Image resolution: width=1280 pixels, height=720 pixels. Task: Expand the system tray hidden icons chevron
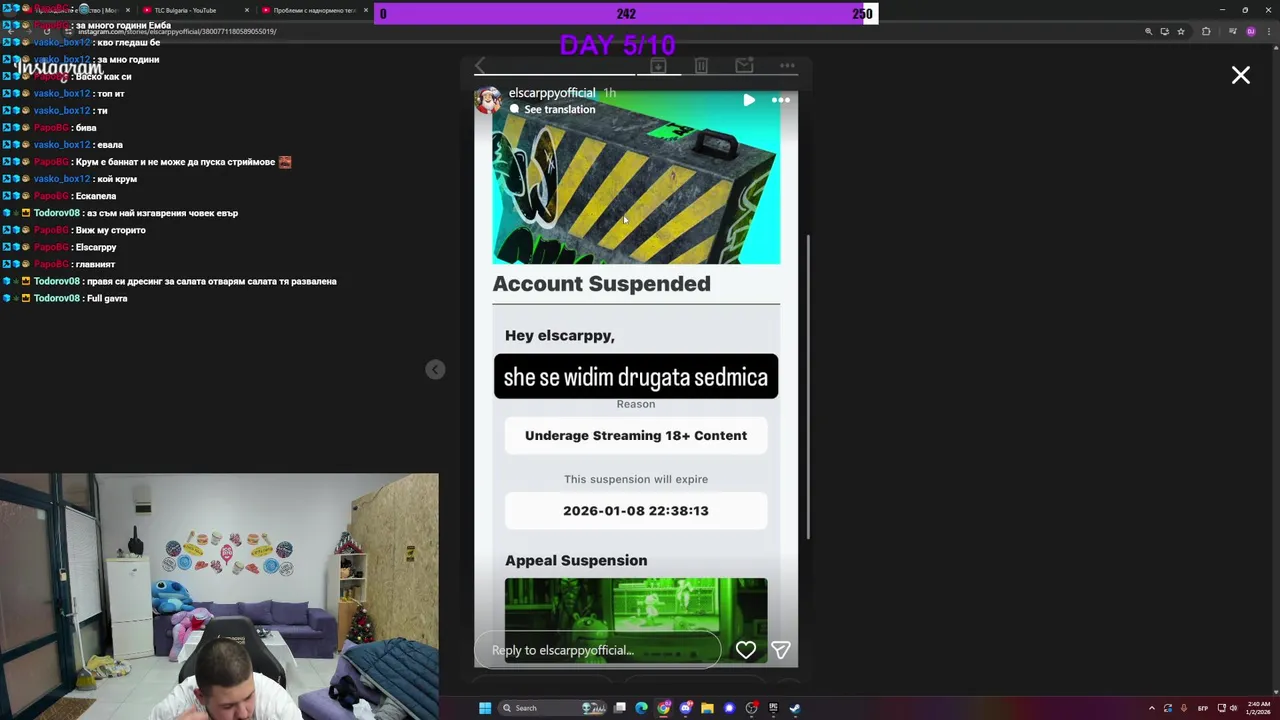(x=1151, y=708)
